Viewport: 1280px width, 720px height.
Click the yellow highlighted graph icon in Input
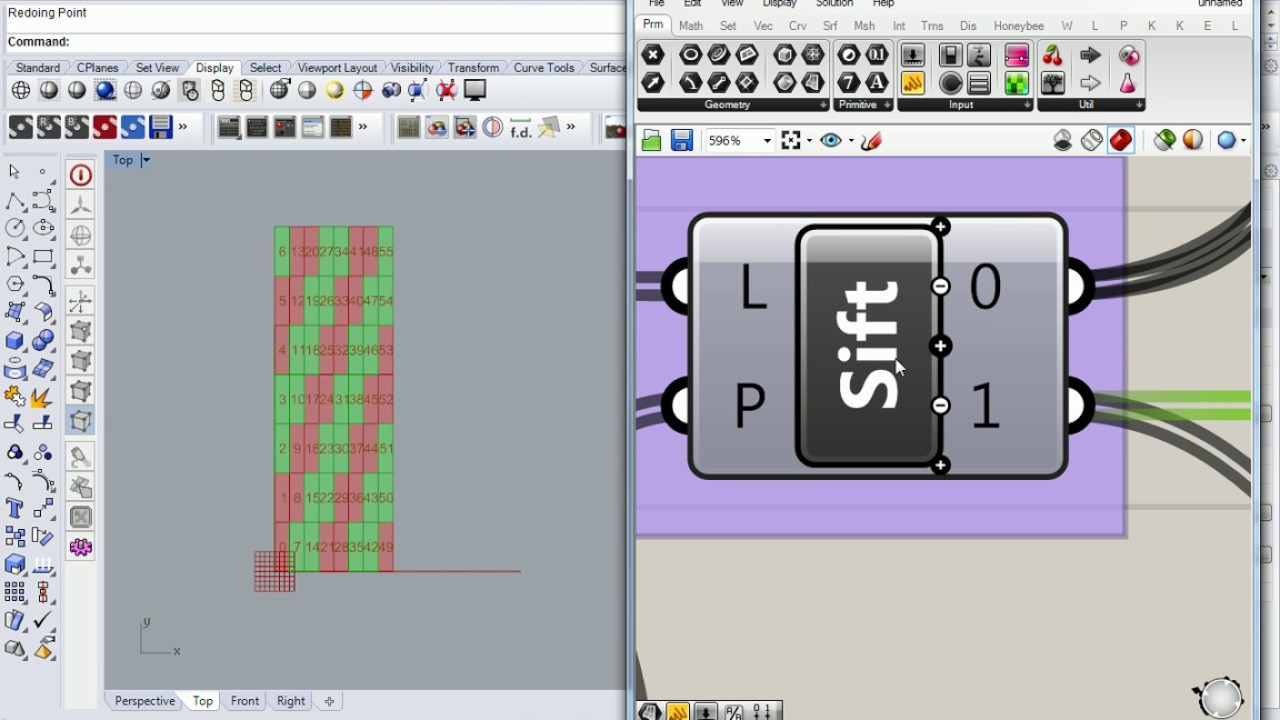912,83
